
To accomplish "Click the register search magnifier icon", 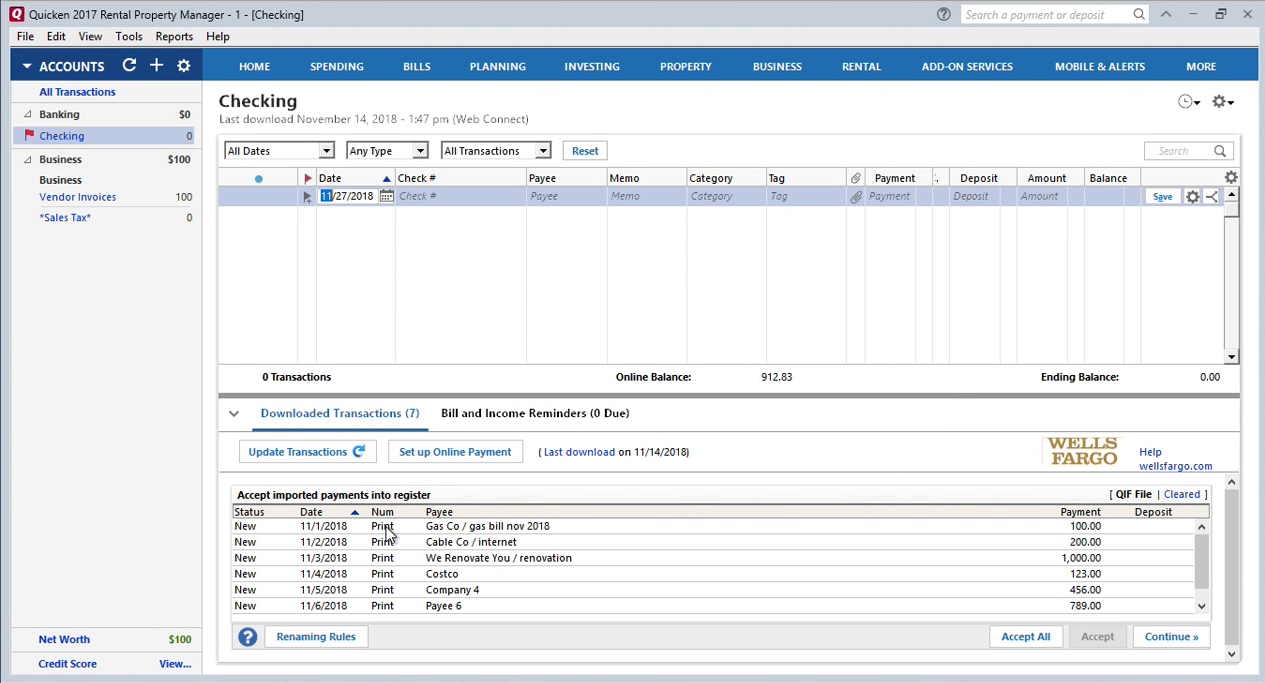I will point(1220,151).
